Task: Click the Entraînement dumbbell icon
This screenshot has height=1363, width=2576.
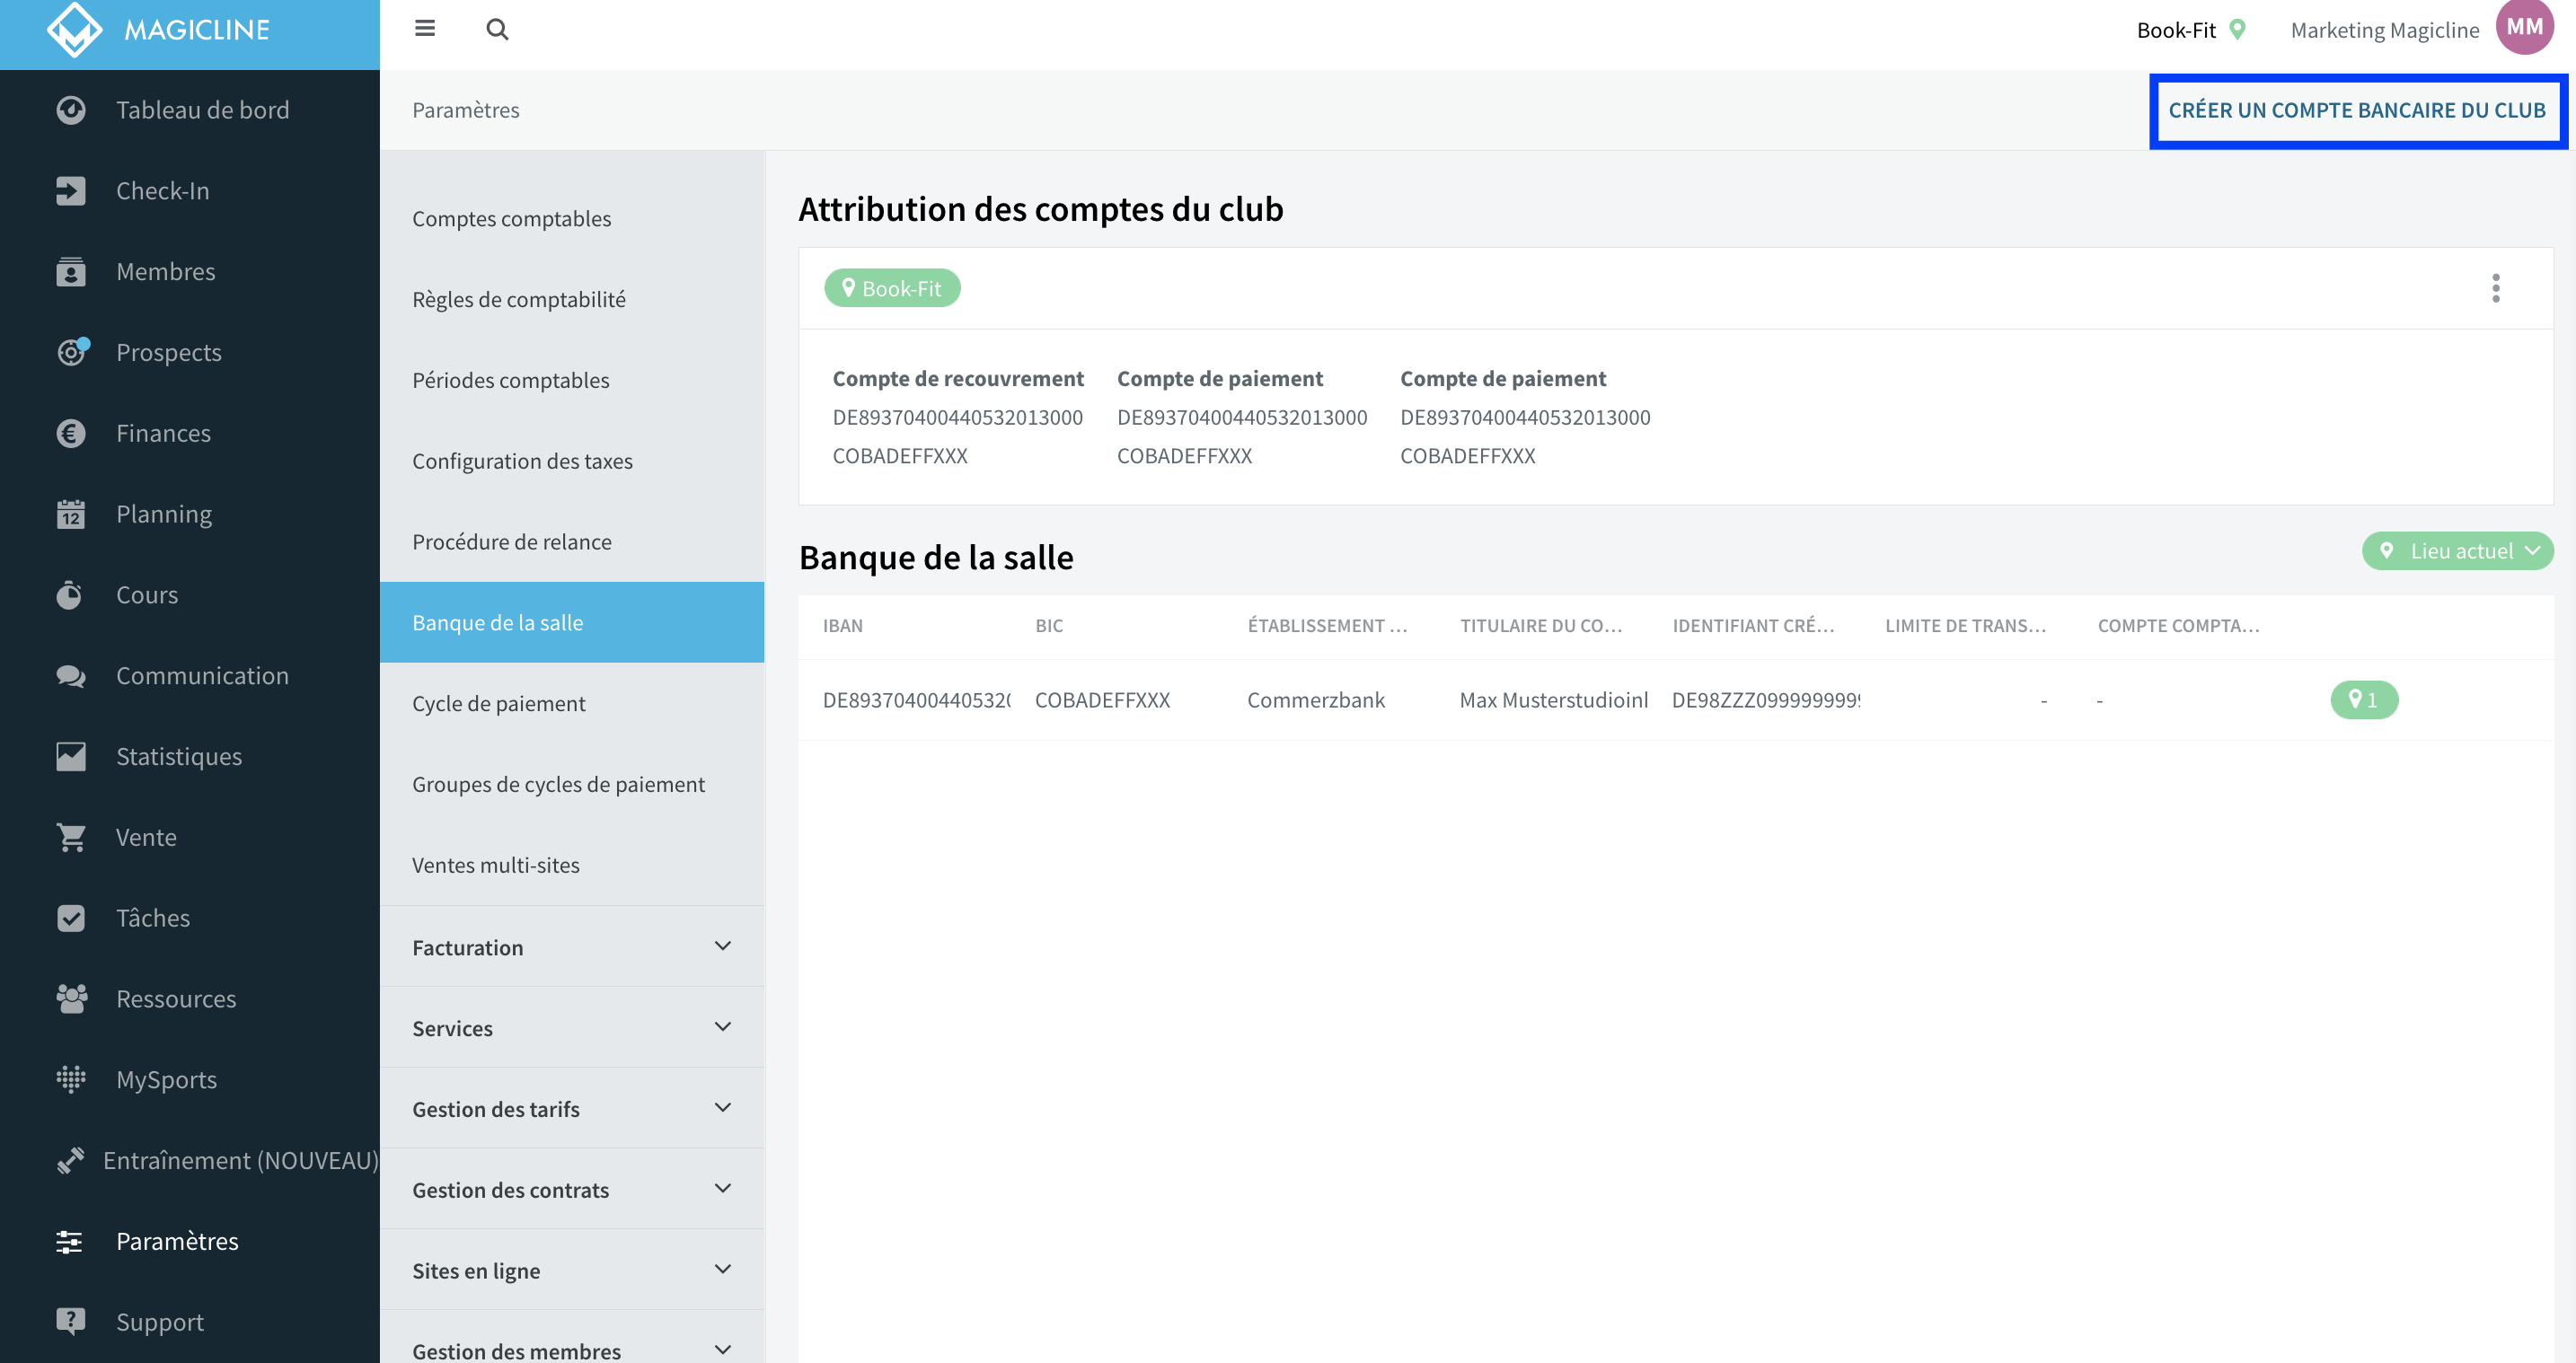Action: pos(70,1161)
